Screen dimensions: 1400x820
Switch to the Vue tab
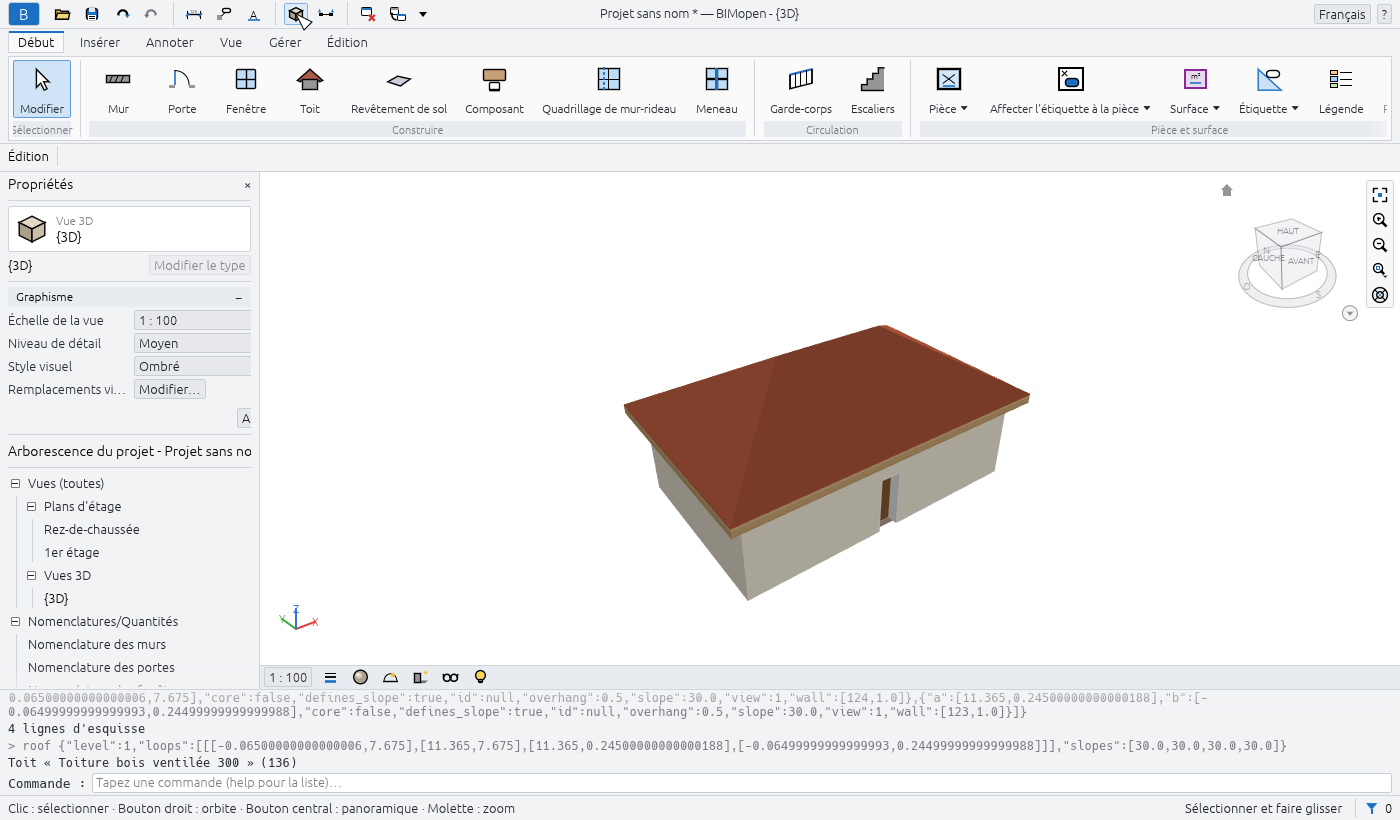tap(231, 42)
